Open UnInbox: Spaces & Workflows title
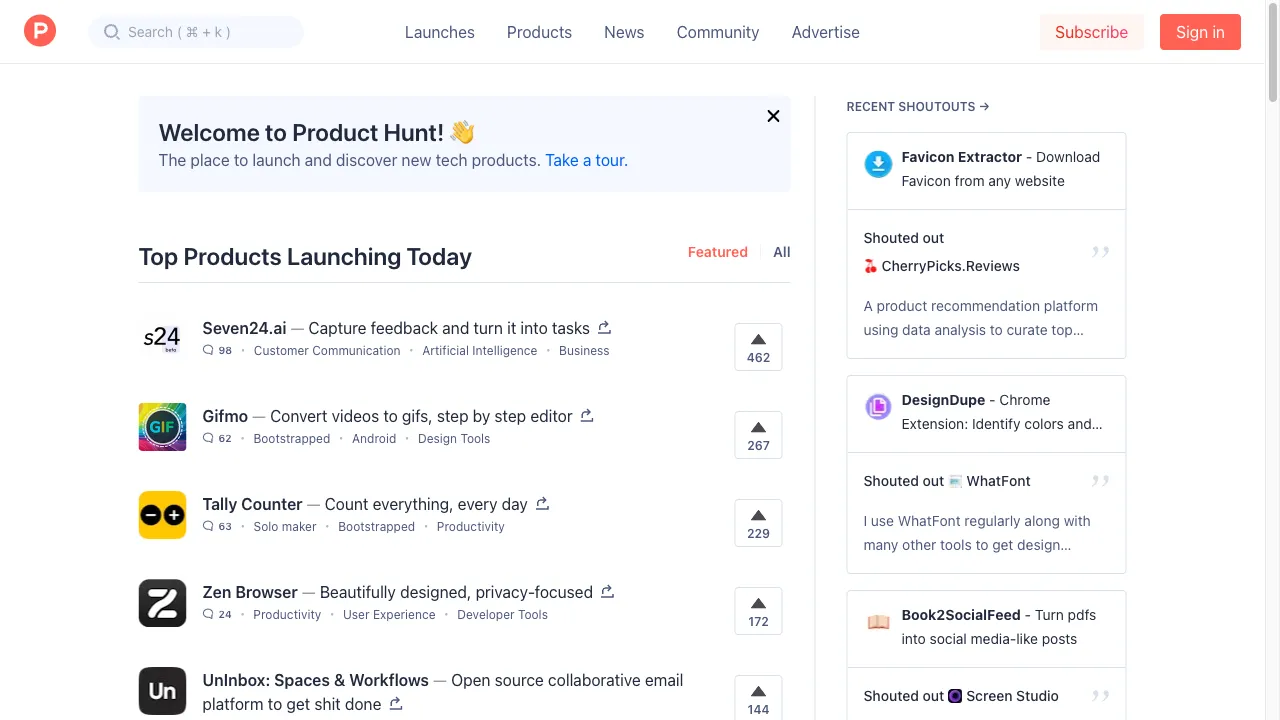The width and height of the screenshot is (1280, 720). pyautogui.click(x=315, y=680)
